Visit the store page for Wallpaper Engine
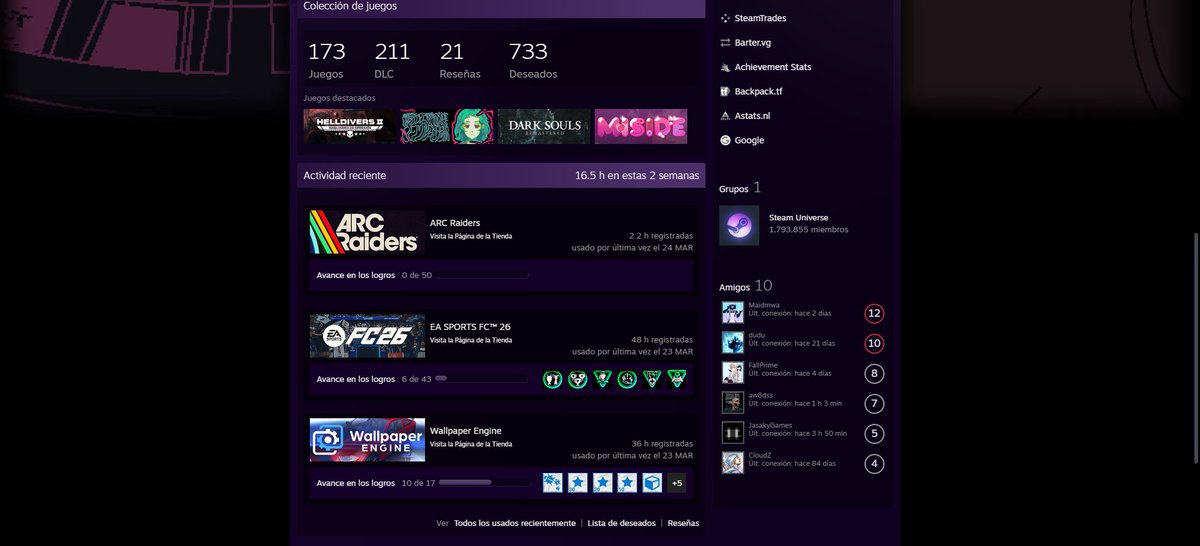 pos(471,444)
